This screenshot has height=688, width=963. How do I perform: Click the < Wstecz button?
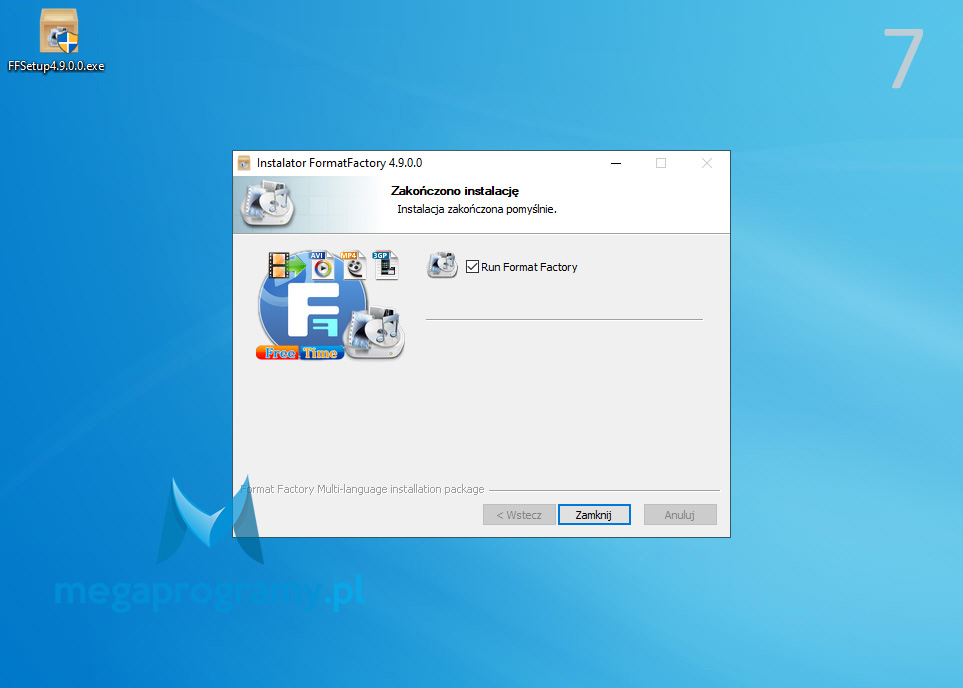pyautogui.click(x=519, y=515)
